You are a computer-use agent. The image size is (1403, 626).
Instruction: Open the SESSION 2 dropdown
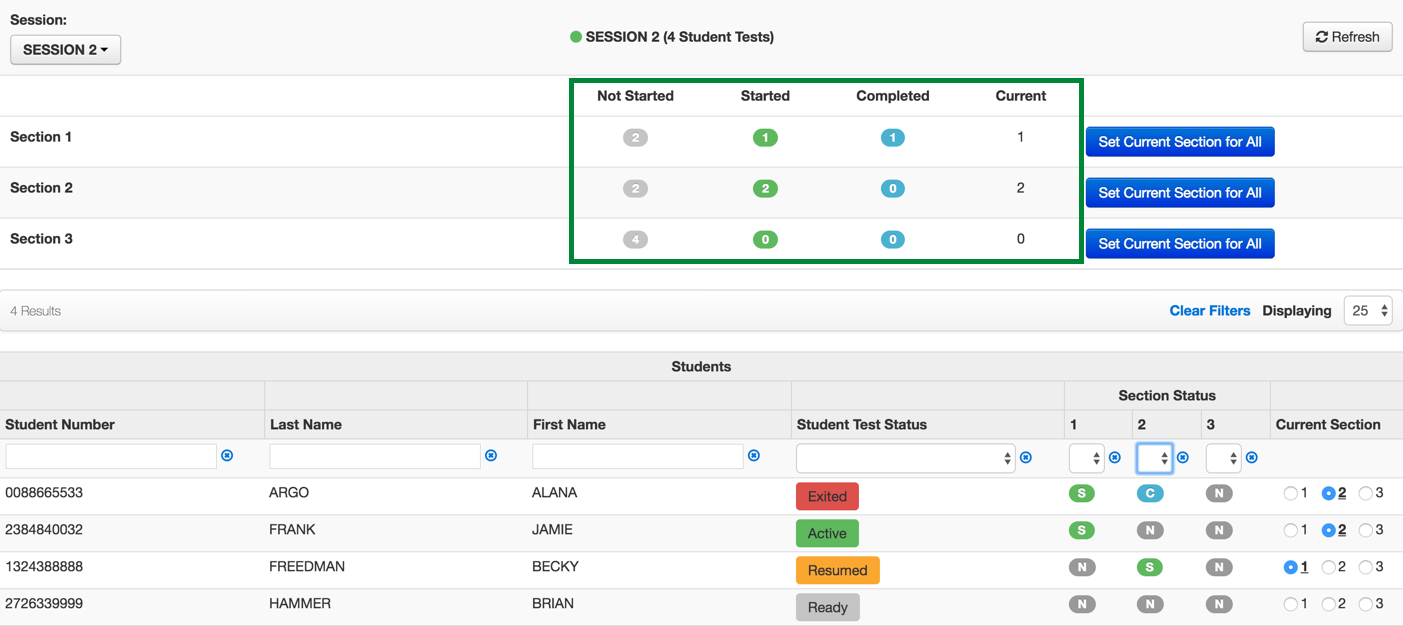tap(65, 50)
